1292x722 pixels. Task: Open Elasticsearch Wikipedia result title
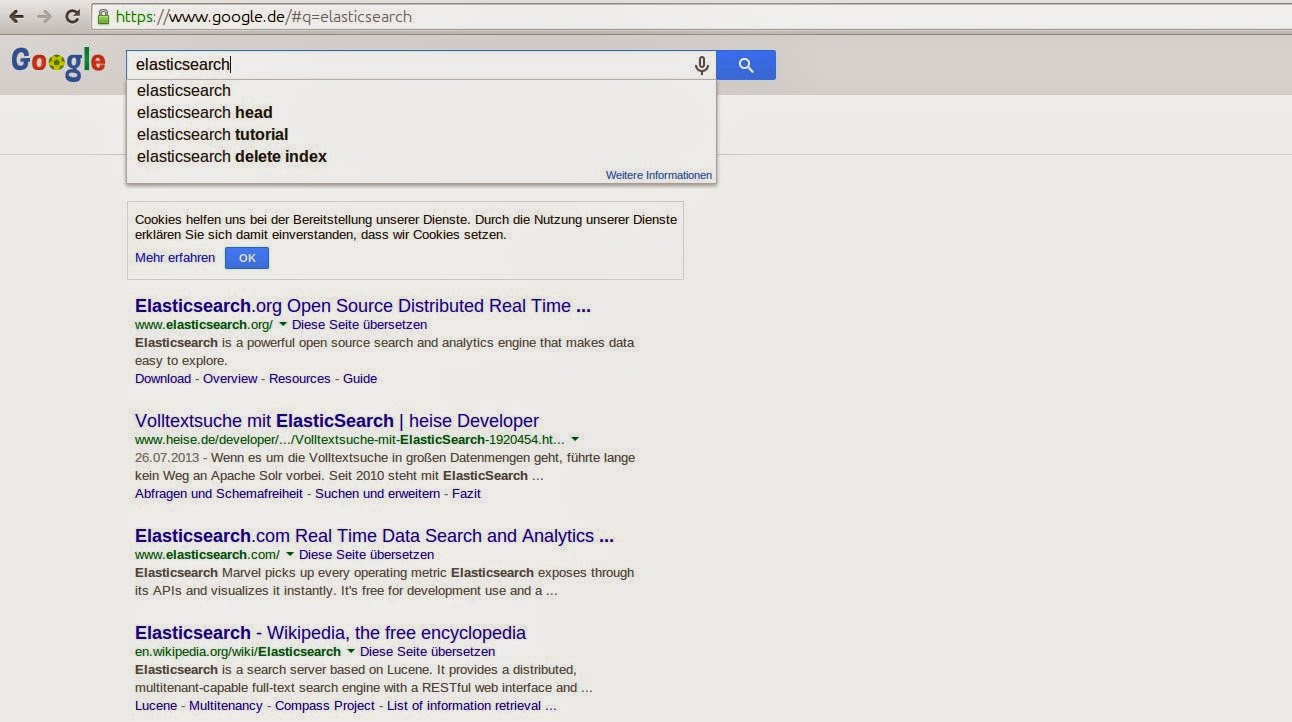[x=330, y=633]
